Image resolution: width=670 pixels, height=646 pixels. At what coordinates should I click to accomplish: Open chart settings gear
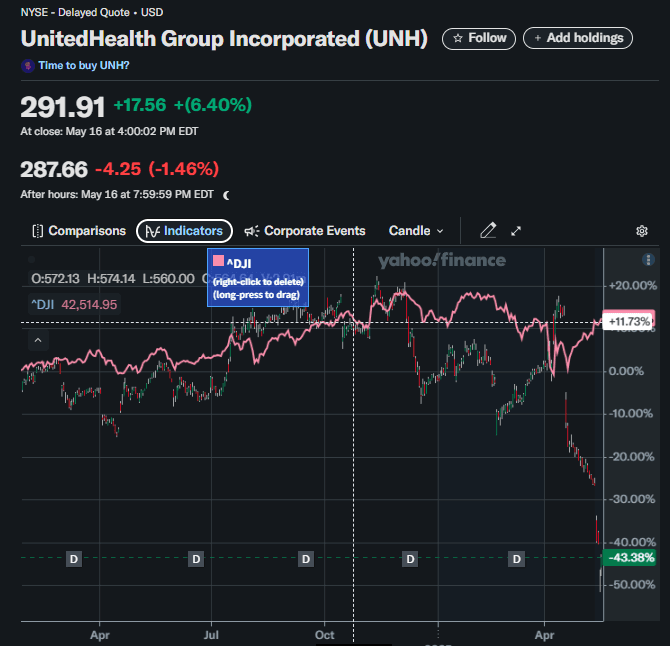point(642,231)
